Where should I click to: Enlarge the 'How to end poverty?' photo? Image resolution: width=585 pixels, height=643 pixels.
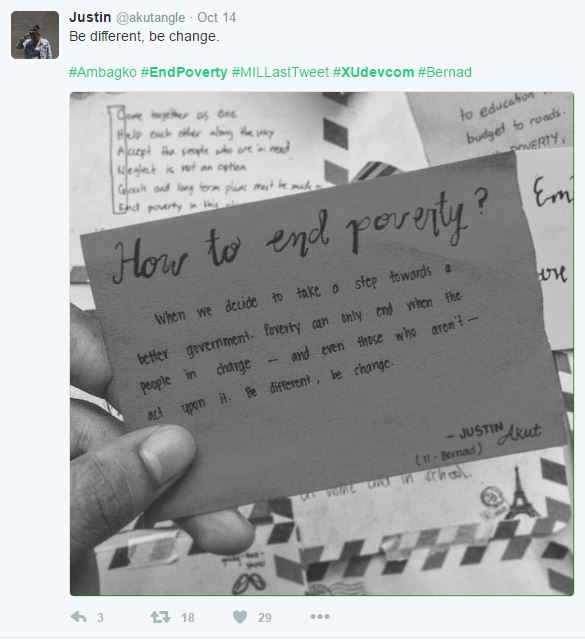322,344
